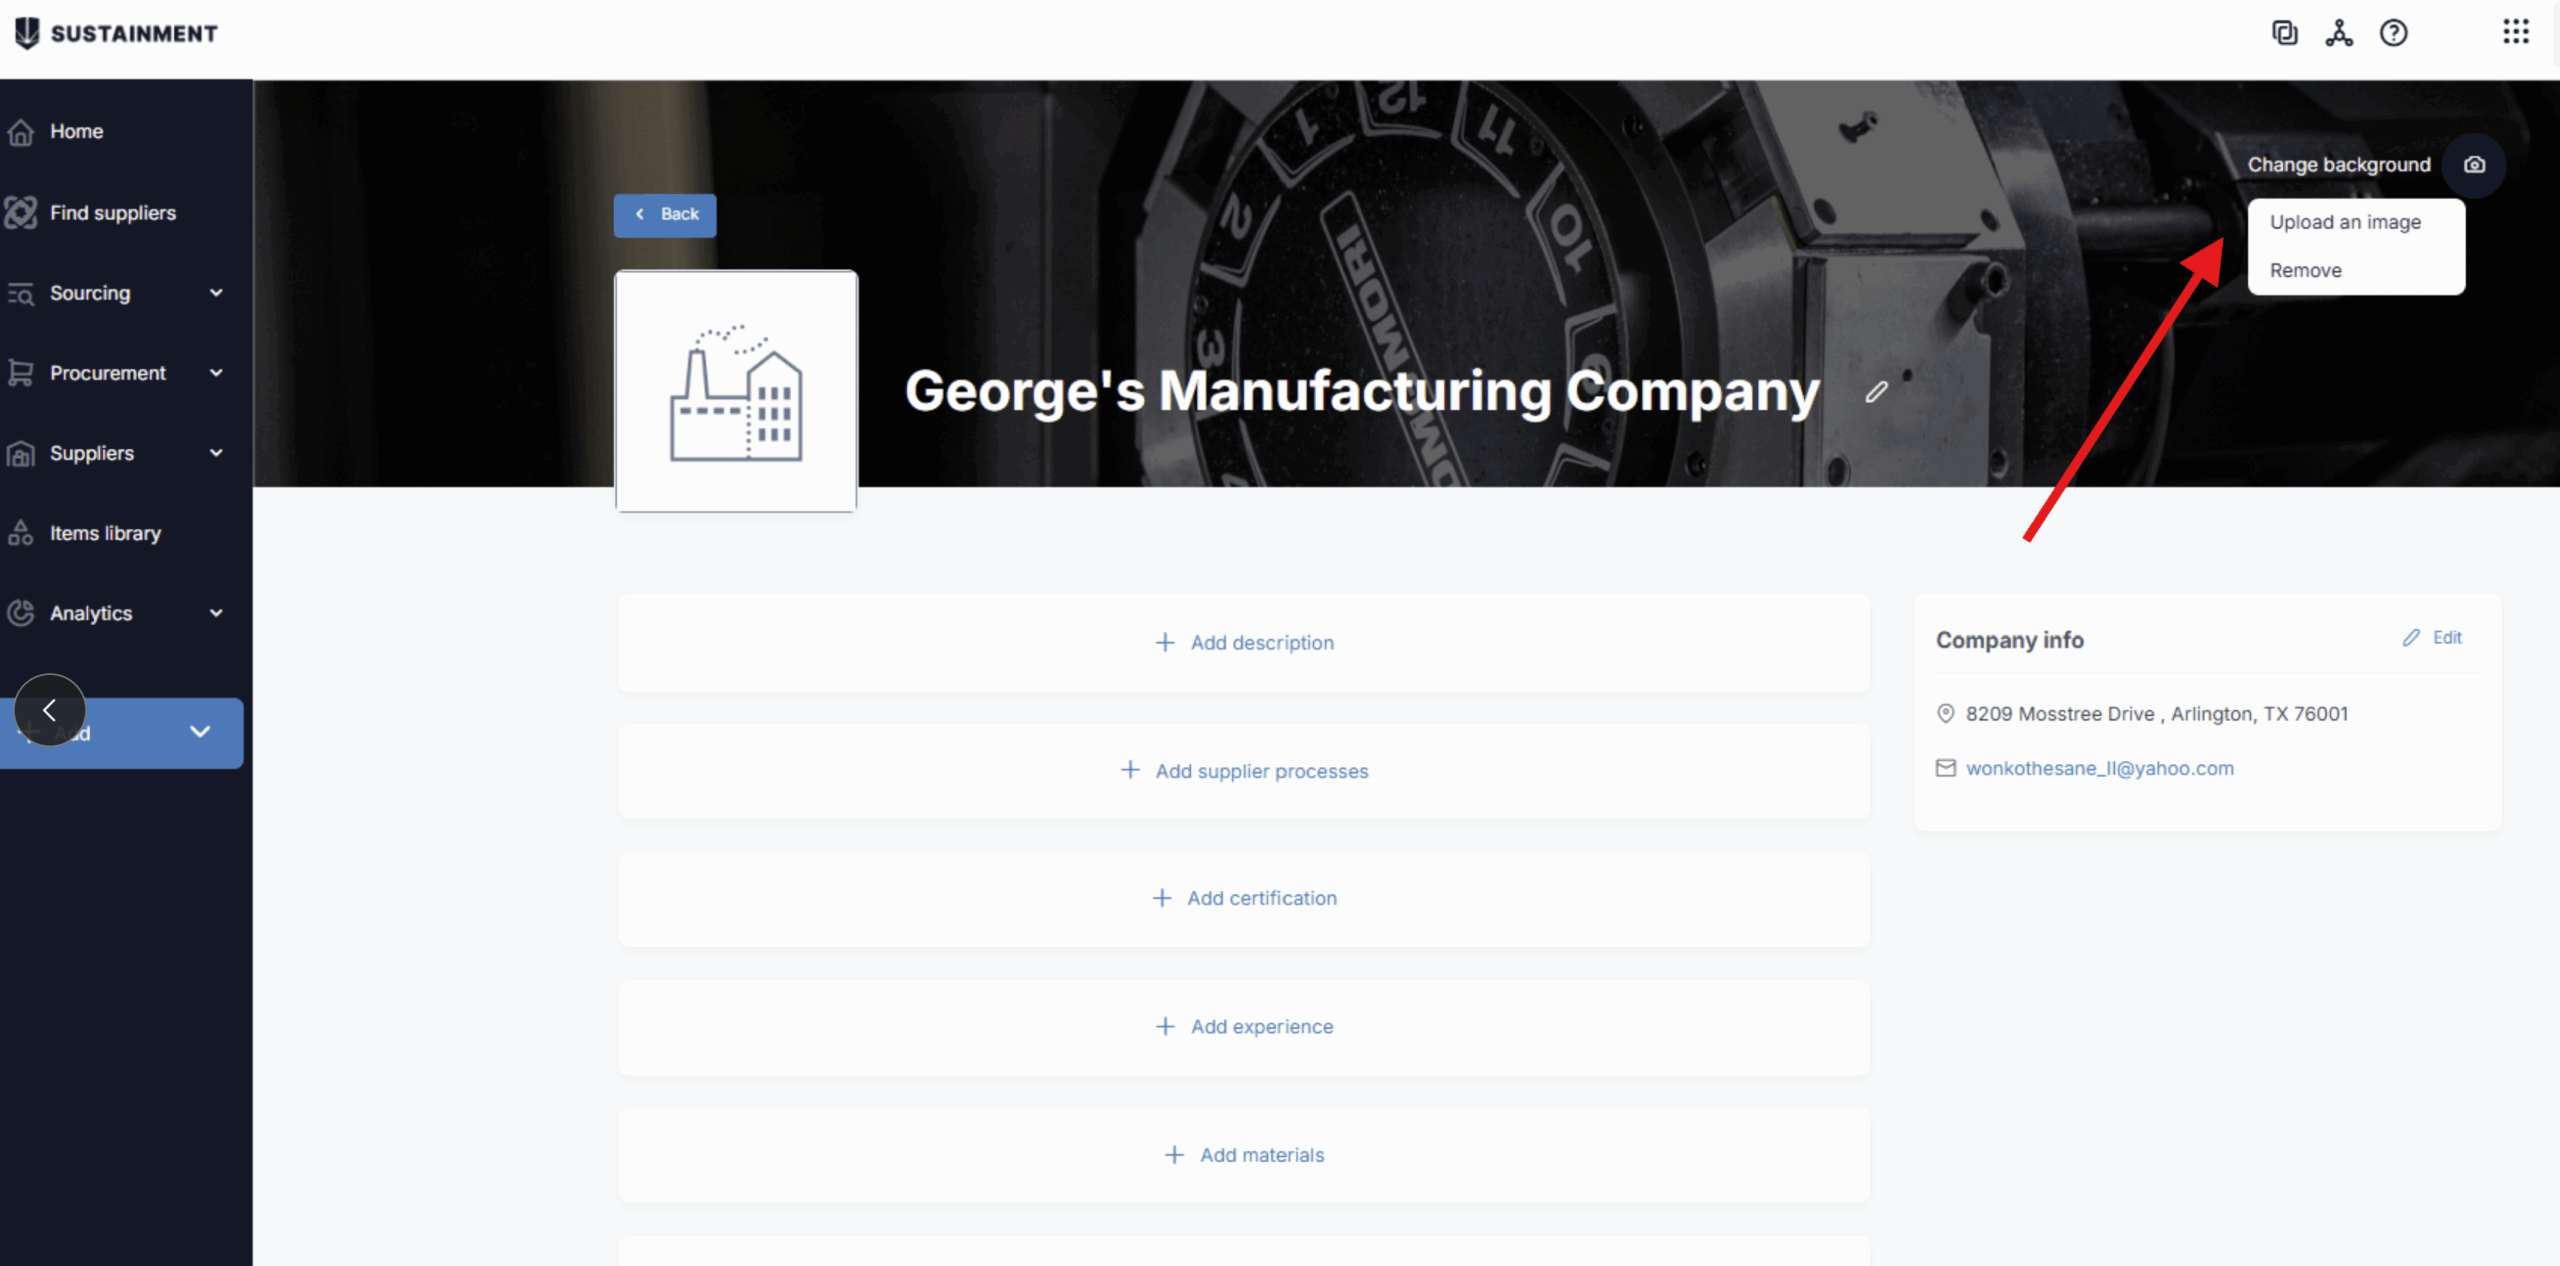Click the Sustainment logo
This screenshot has width=2560, height=1266.
(x=116, y=33)
